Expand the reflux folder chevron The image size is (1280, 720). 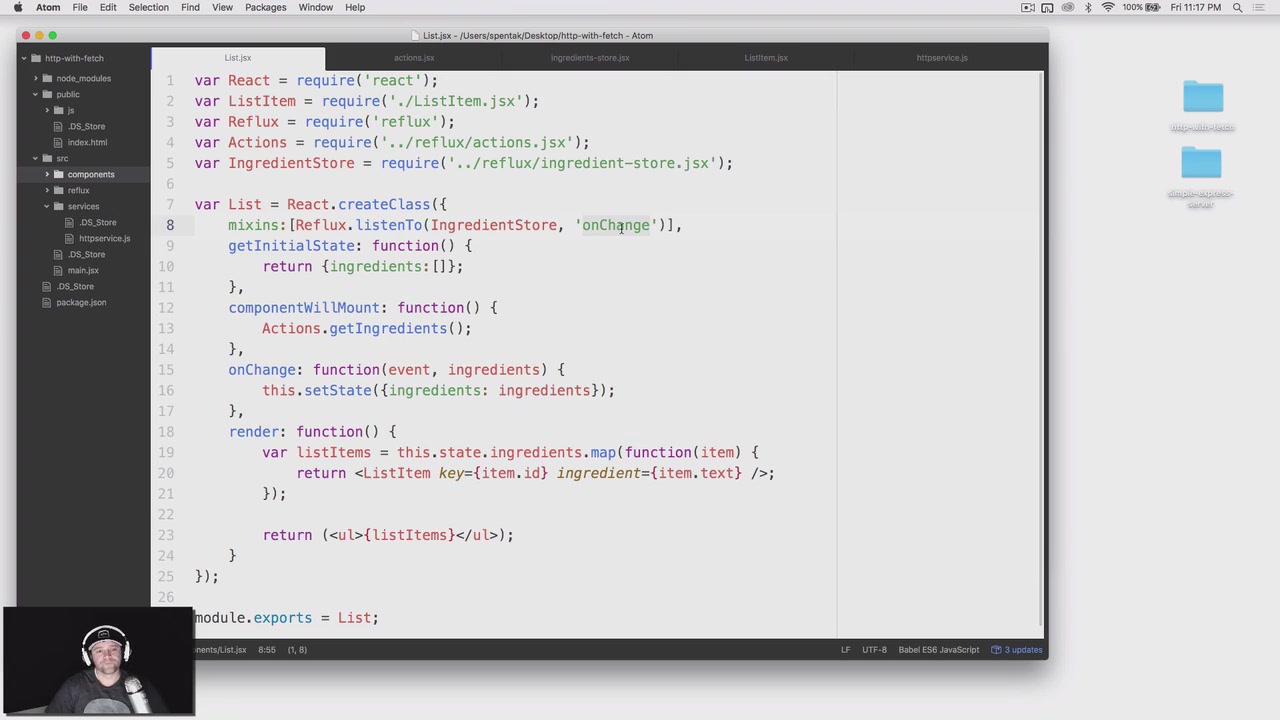click(x=46, y=190)
